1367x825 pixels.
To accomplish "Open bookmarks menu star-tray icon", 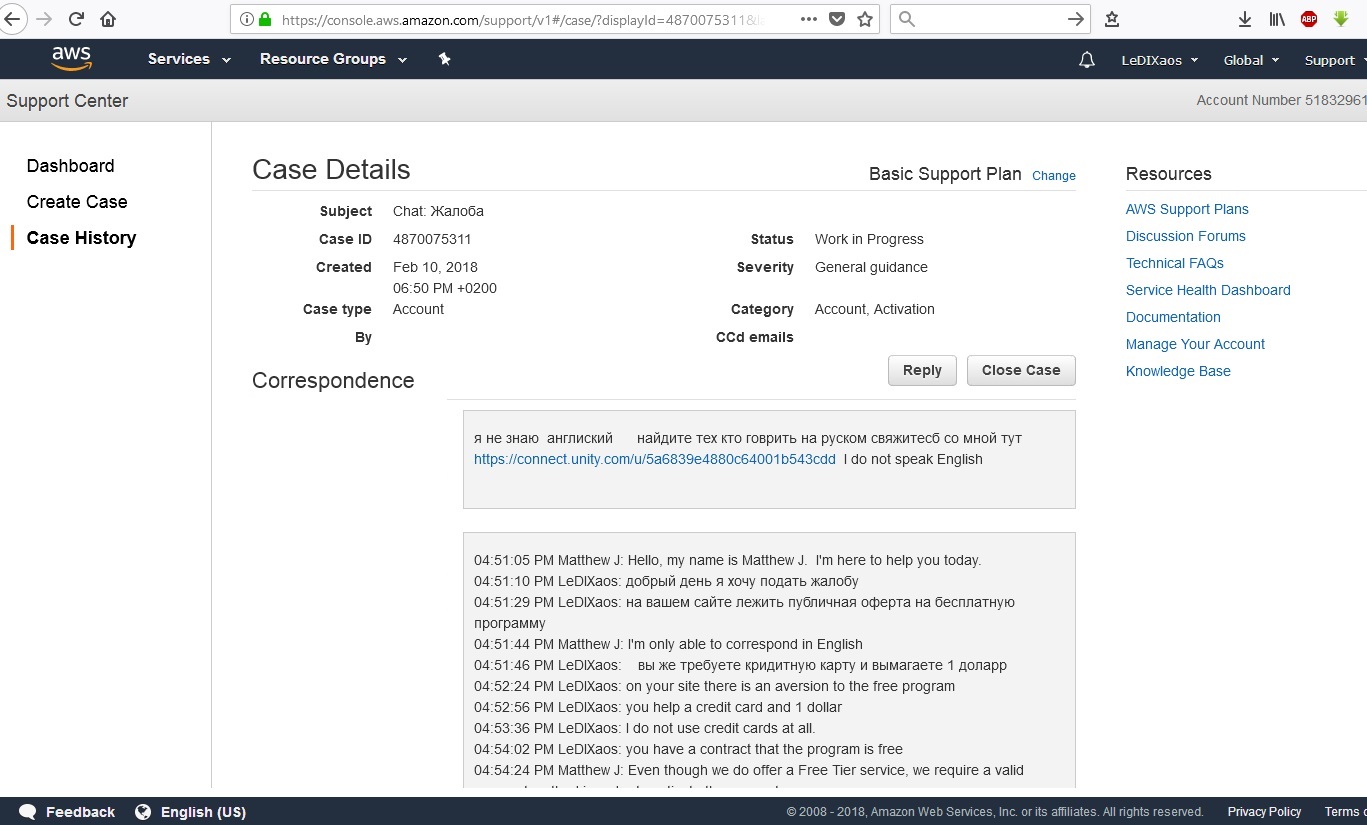I will pyautogui.click(x=1112, y=19).
